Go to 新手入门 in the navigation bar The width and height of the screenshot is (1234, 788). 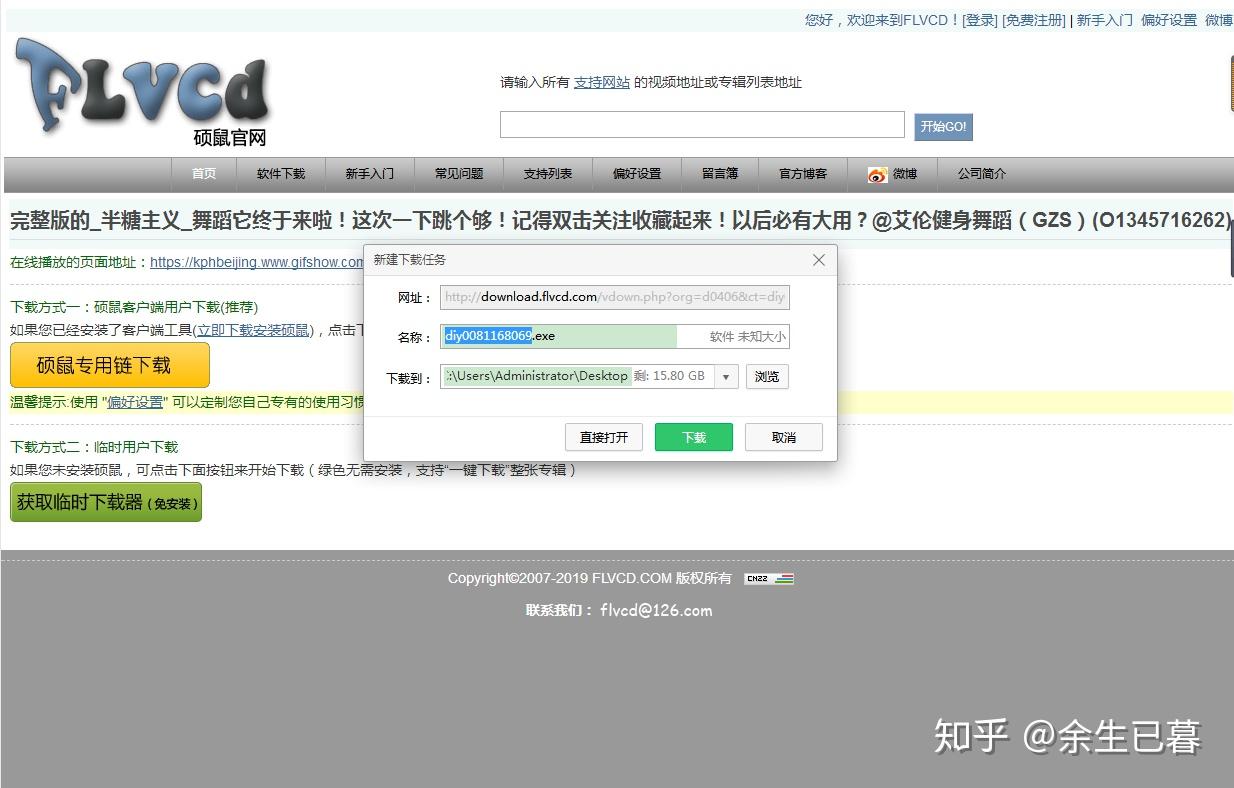point(370,174)
